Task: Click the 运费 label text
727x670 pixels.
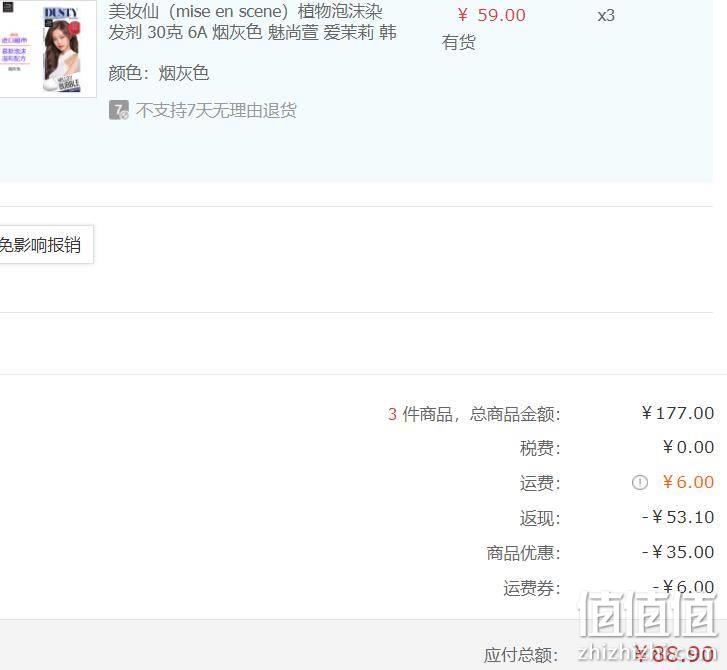Action: (540, 483)
